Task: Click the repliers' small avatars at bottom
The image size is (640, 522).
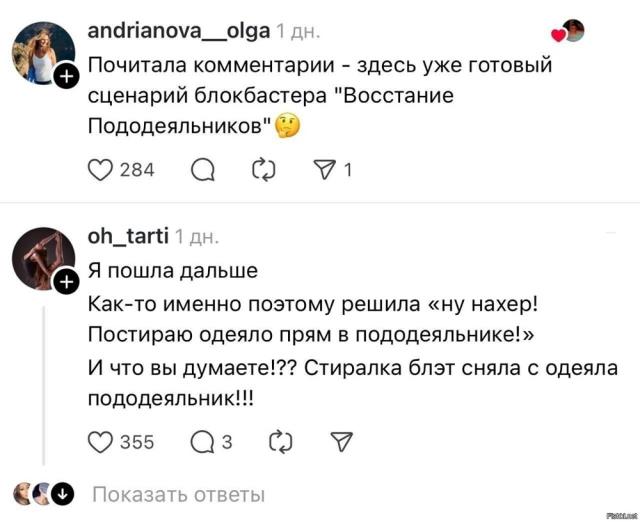Action: [x=34, y=493]
